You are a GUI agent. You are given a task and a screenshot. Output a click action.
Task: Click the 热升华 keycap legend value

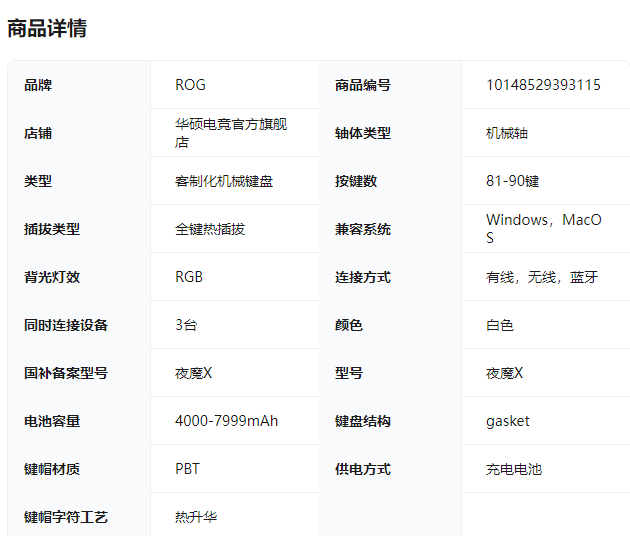[196, 517]
